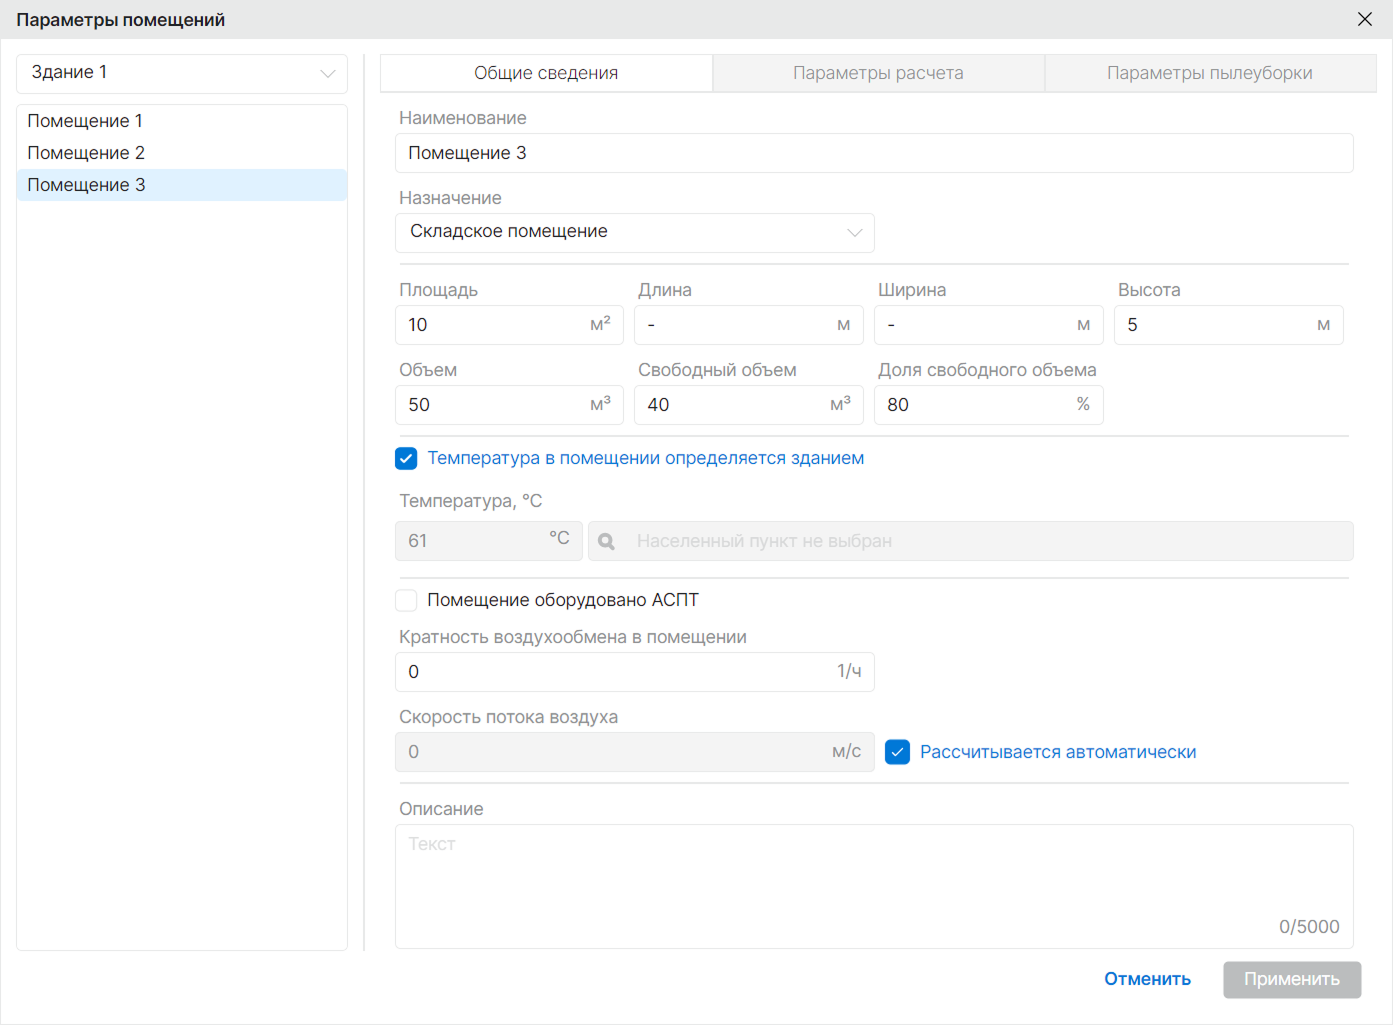Click the search magnifier icon in locality field
Viewport: 1393px width, 1025px height.
(x=606, y=541)
